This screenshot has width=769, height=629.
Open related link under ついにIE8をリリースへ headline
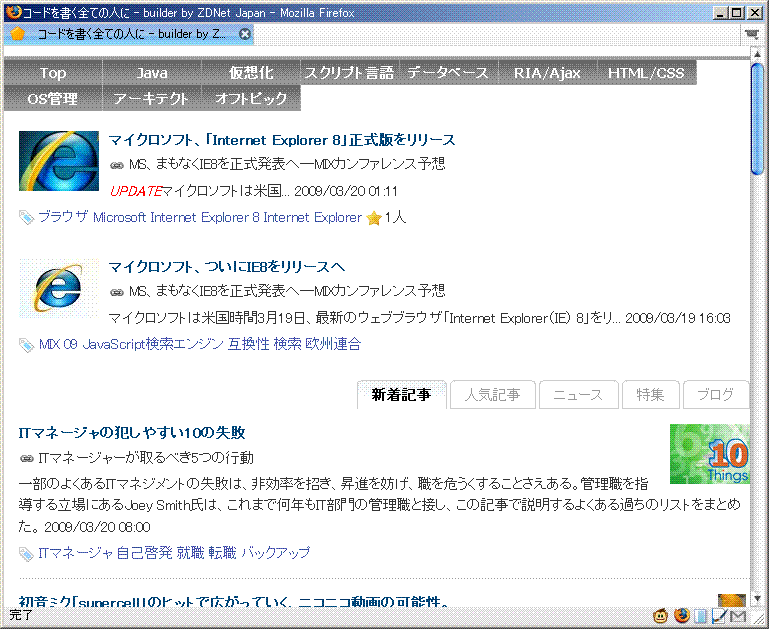pos(287,291)
